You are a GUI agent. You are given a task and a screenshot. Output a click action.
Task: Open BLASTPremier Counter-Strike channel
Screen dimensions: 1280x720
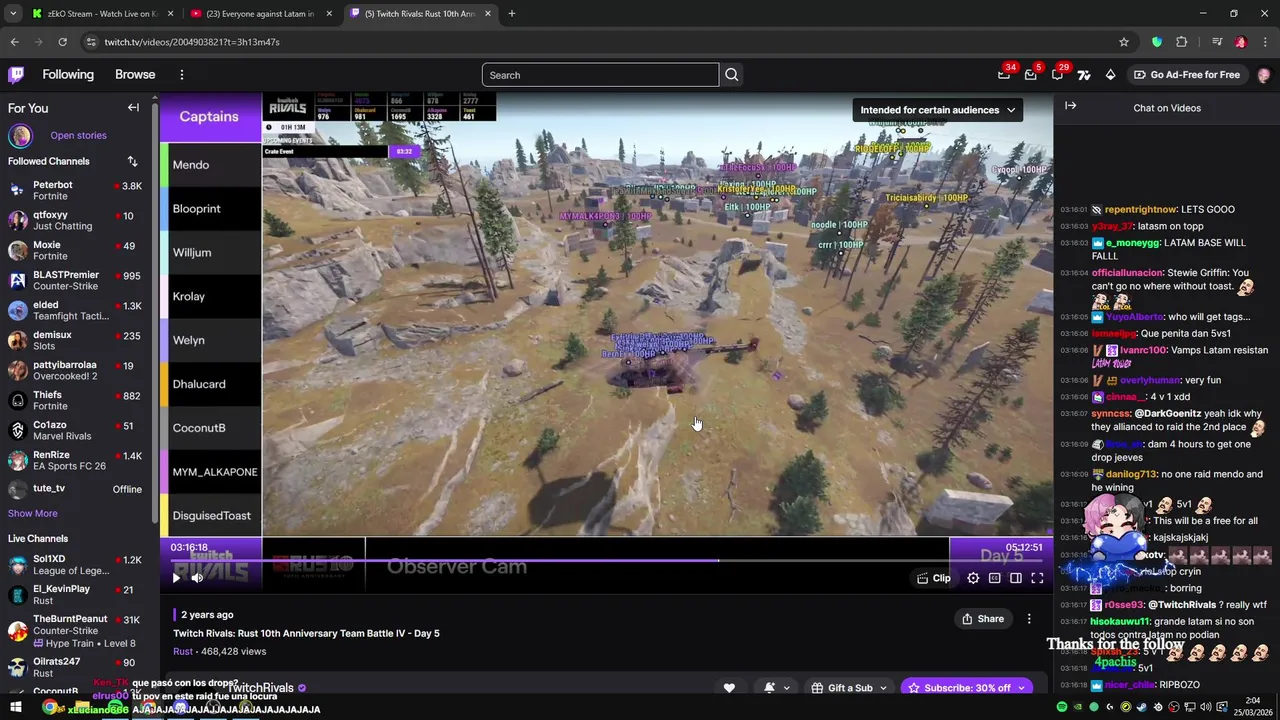pyautogui.click(x=79, y=281)
